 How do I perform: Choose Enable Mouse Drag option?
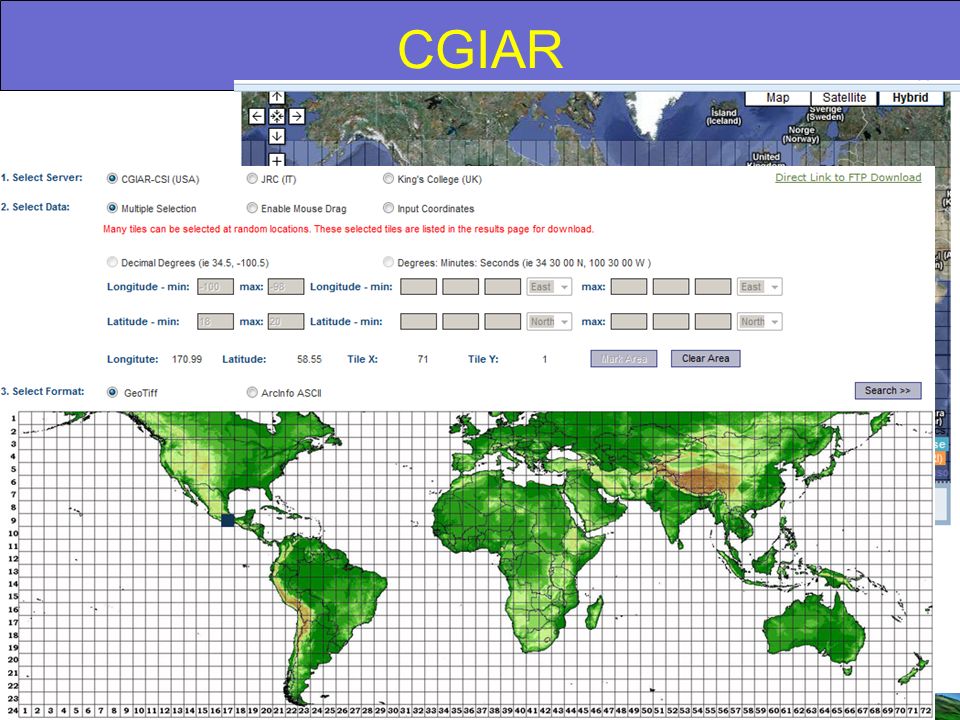click(252, 208)
